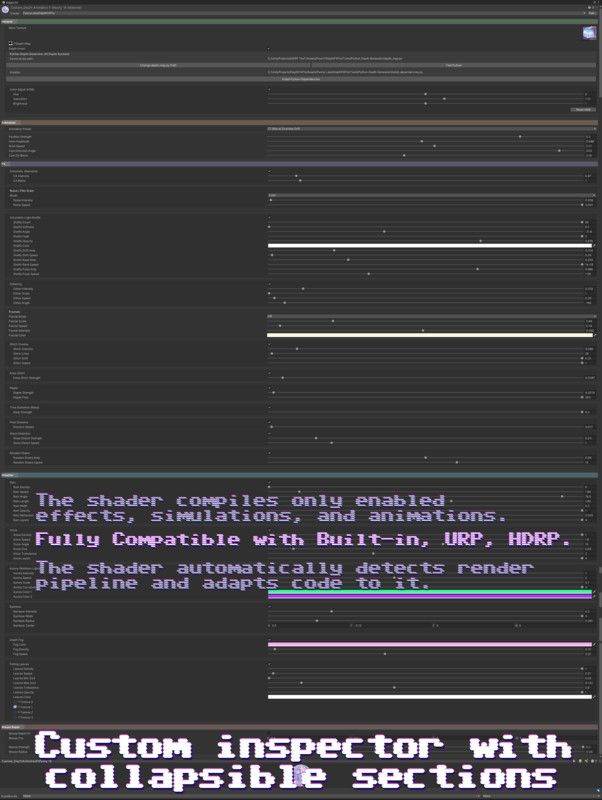602x800 pixels.
Task: Collapse the FX section header
Action: 299,164
